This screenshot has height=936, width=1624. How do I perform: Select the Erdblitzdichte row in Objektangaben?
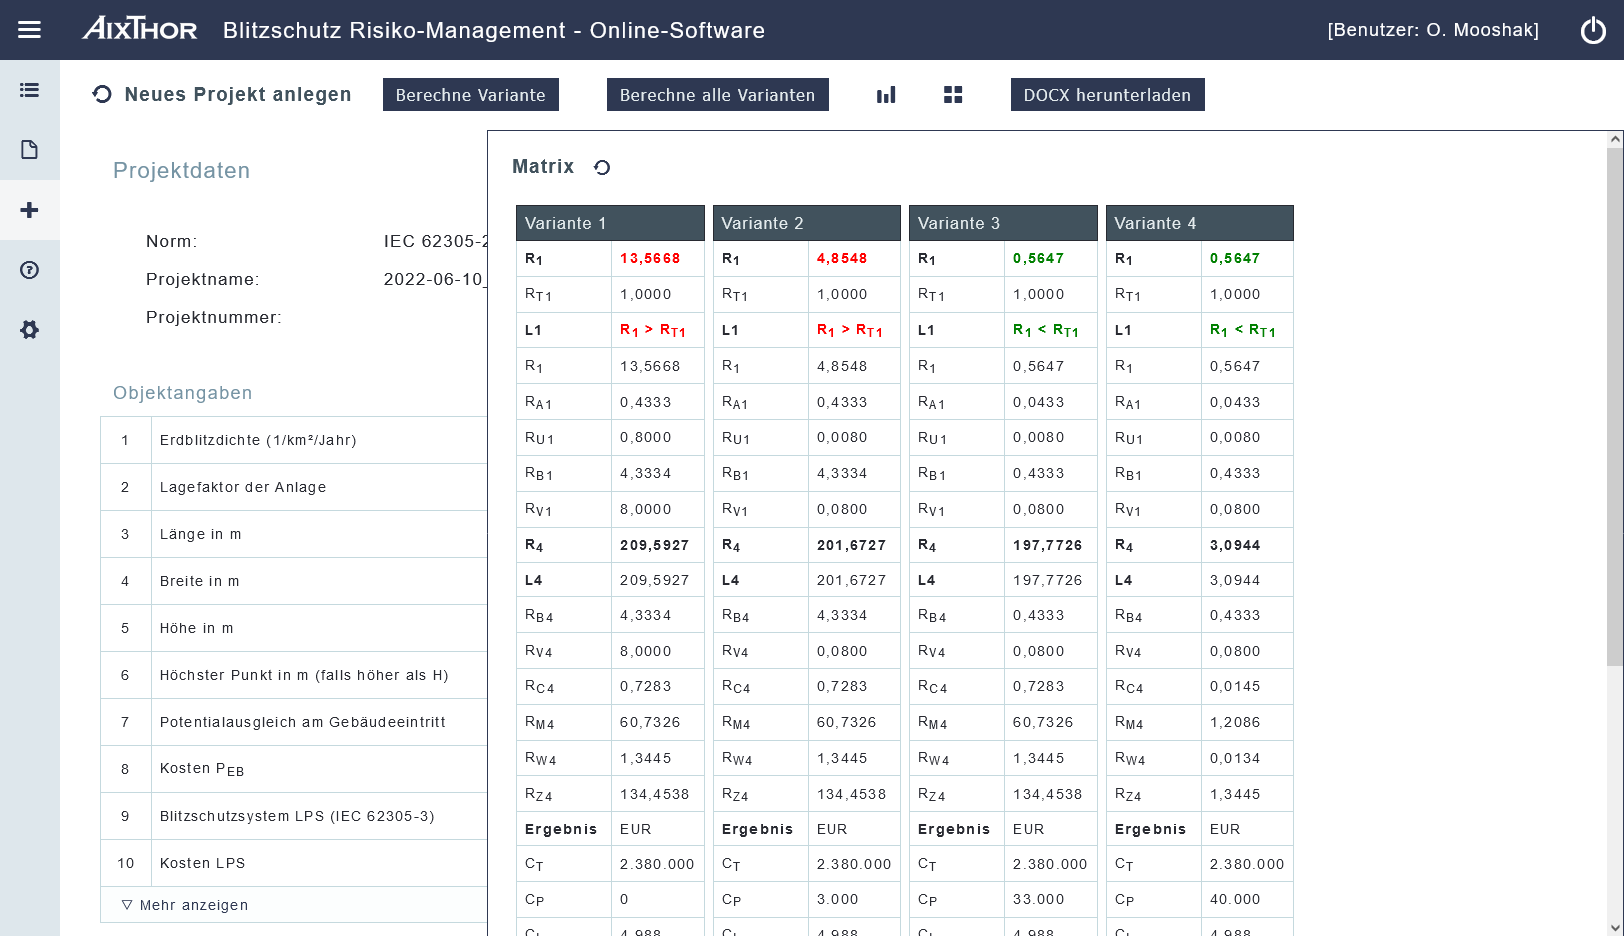point(258,440)
